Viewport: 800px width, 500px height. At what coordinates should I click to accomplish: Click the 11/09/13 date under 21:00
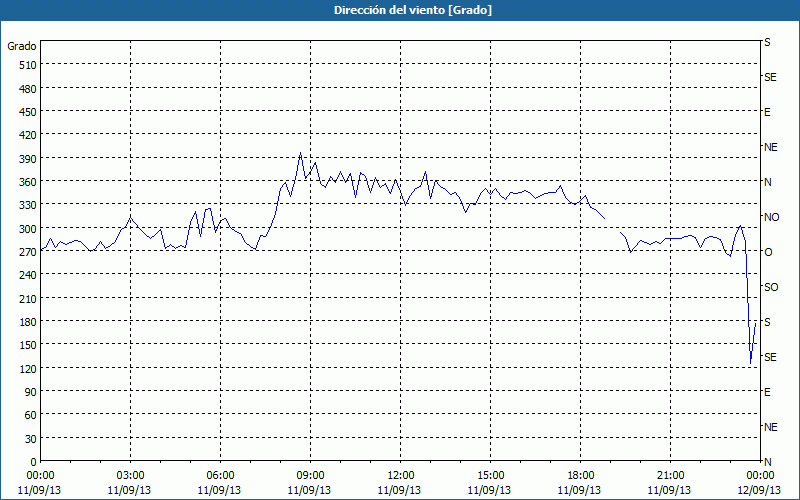click(x=670, y=490)
